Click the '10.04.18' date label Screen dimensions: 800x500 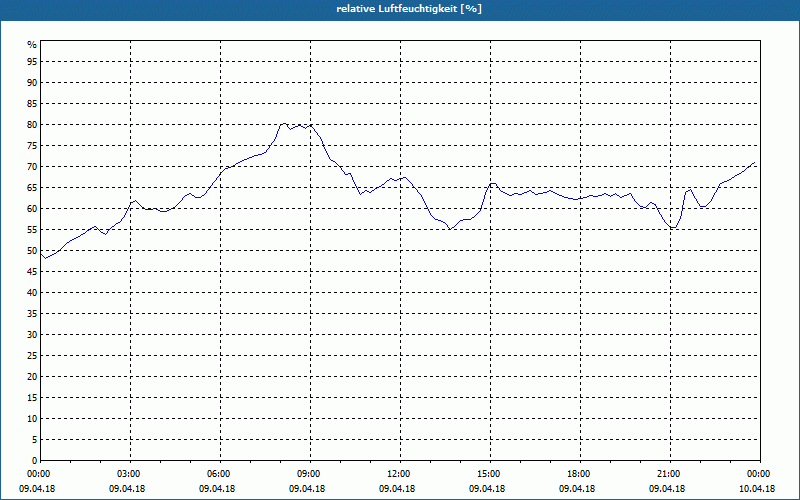click(757, 489)
